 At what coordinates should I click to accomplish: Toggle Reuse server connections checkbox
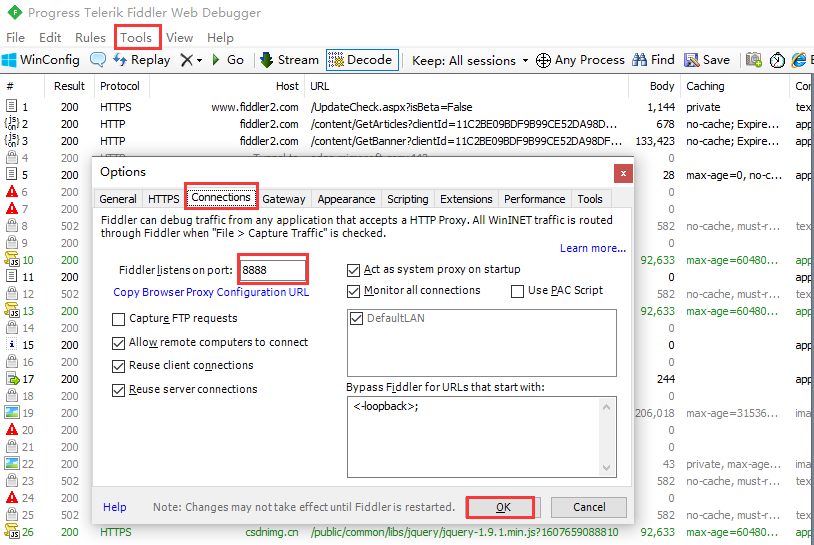point(118,390)
